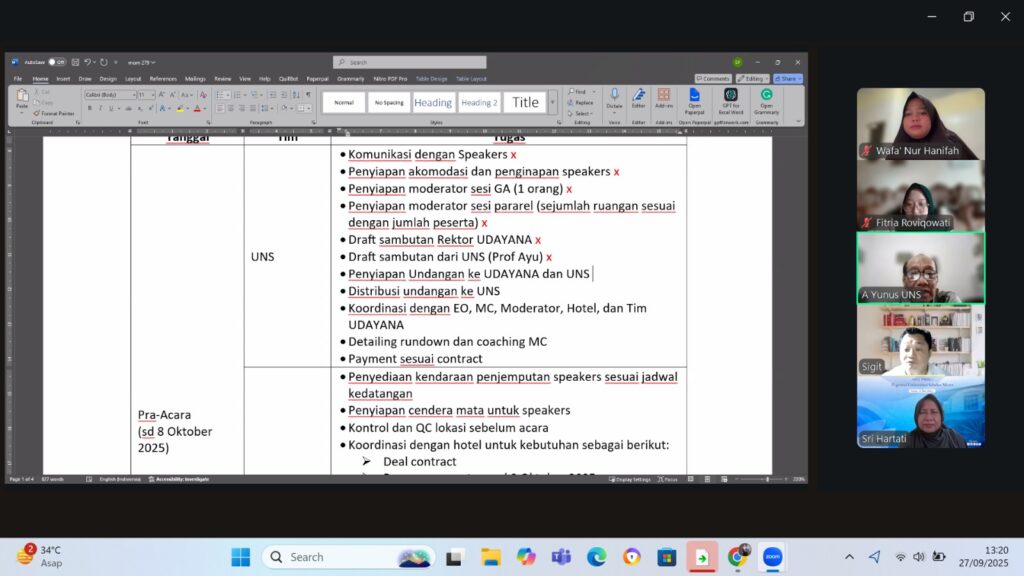Toggle bold formatting

(89, 108)
